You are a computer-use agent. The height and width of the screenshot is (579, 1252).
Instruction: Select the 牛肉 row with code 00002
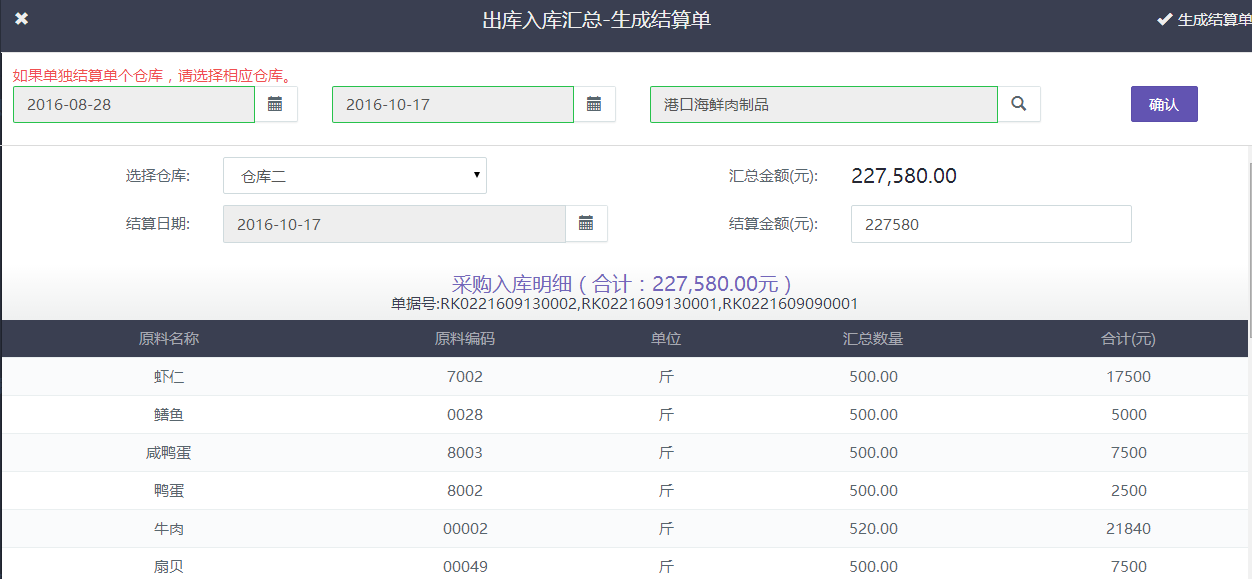click(x=168, y=529)
